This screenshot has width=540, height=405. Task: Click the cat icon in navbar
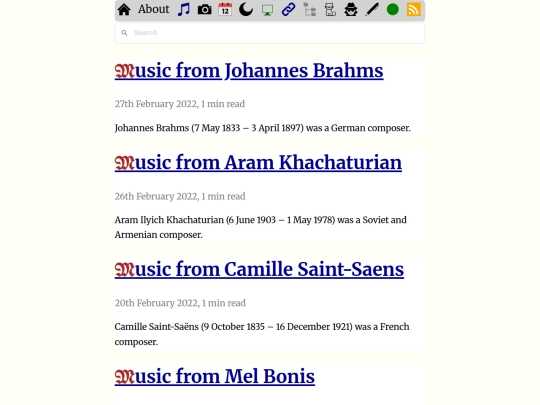click(330, 9)
